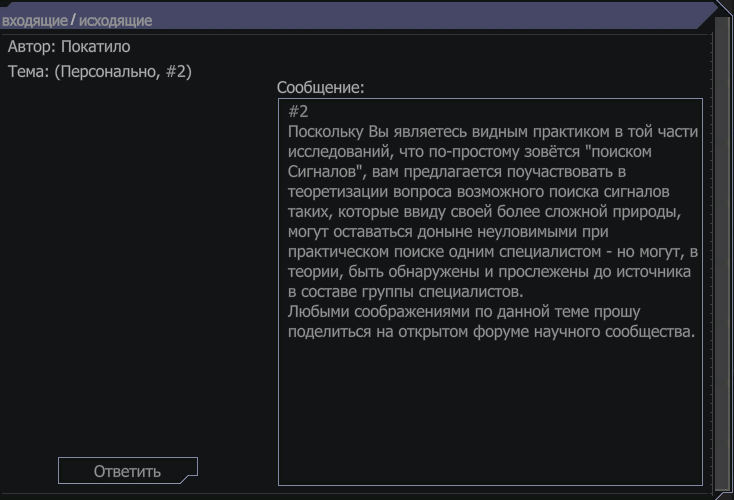
Task: Click the notched corner of Ответить button
Action: pyautogui.click(x=189, y=478)
